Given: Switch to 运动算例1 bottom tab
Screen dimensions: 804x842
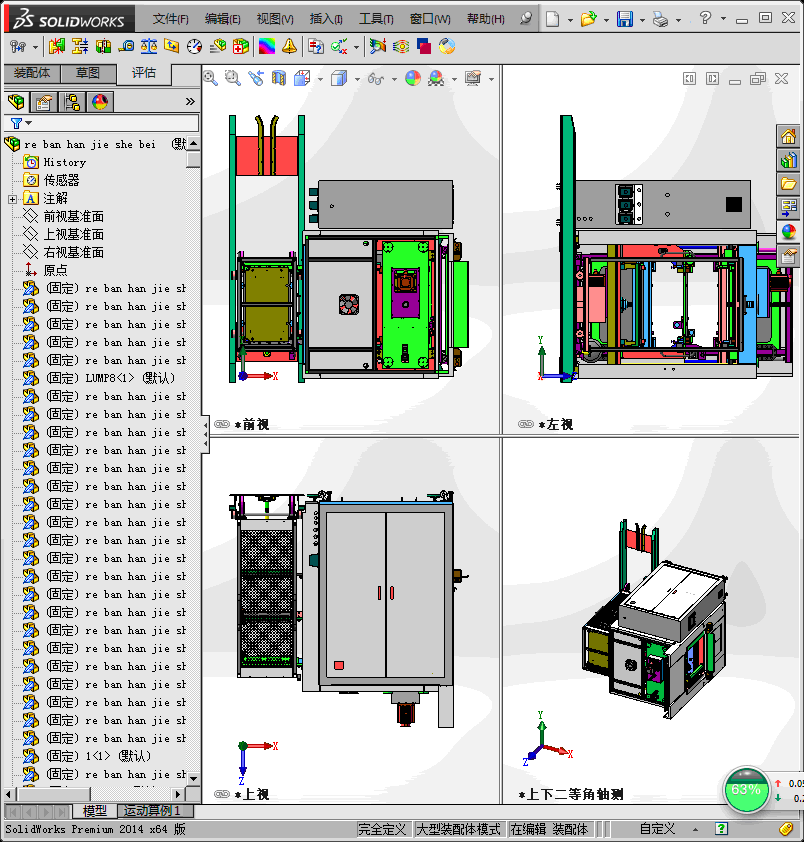Looking at the screenshot, I should (152, 810).
